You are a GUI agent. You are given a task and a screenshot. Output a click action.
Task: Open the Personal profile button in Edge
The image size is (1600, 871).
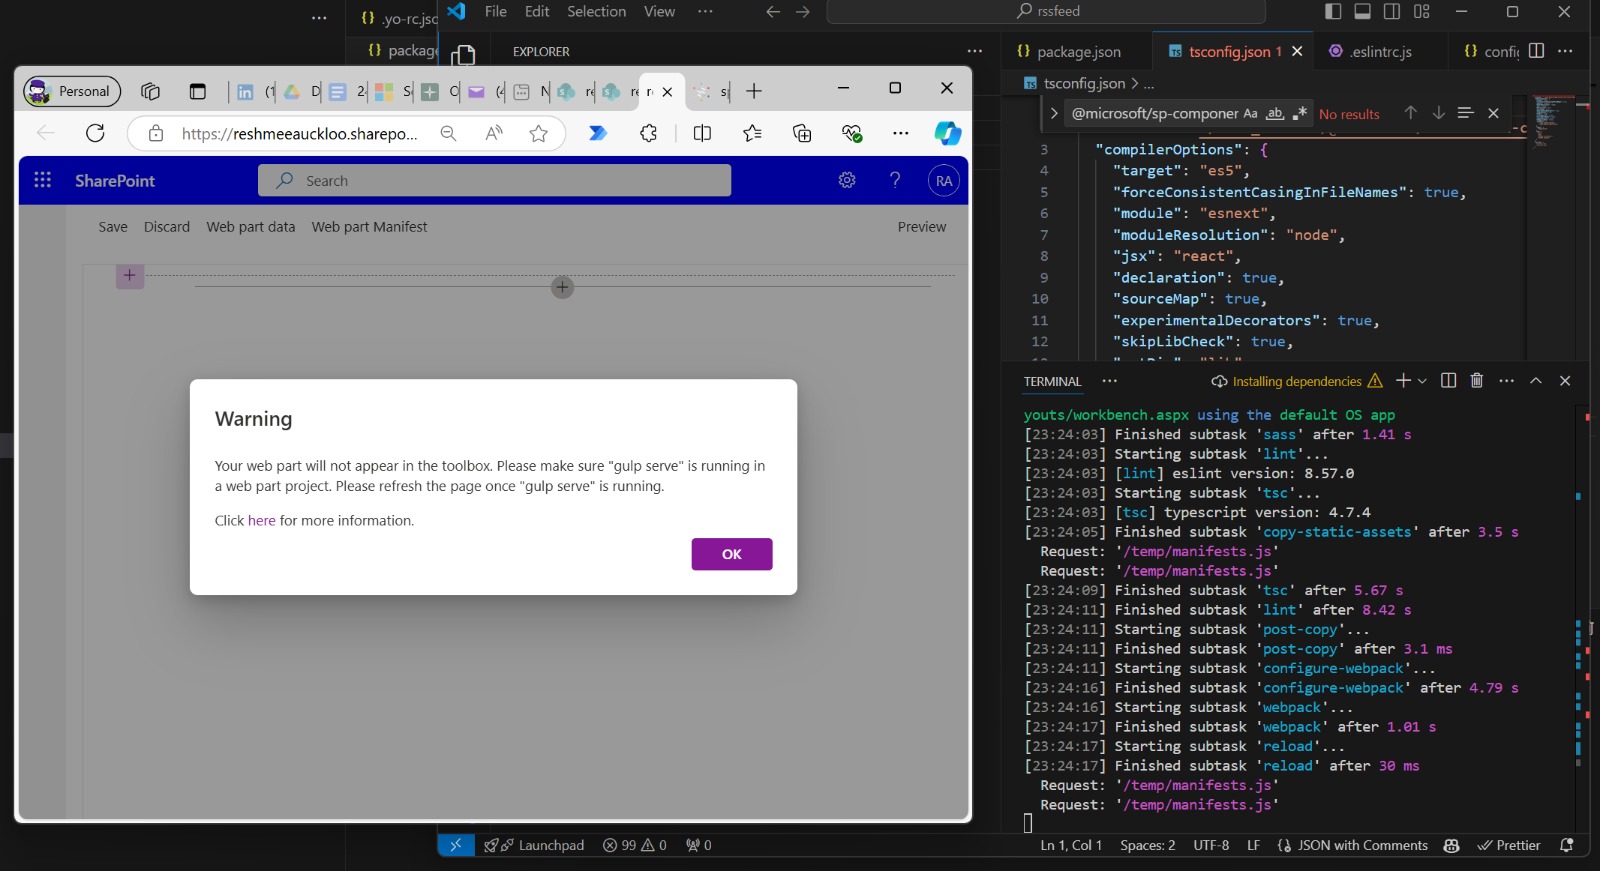click(x=72, y=92)
